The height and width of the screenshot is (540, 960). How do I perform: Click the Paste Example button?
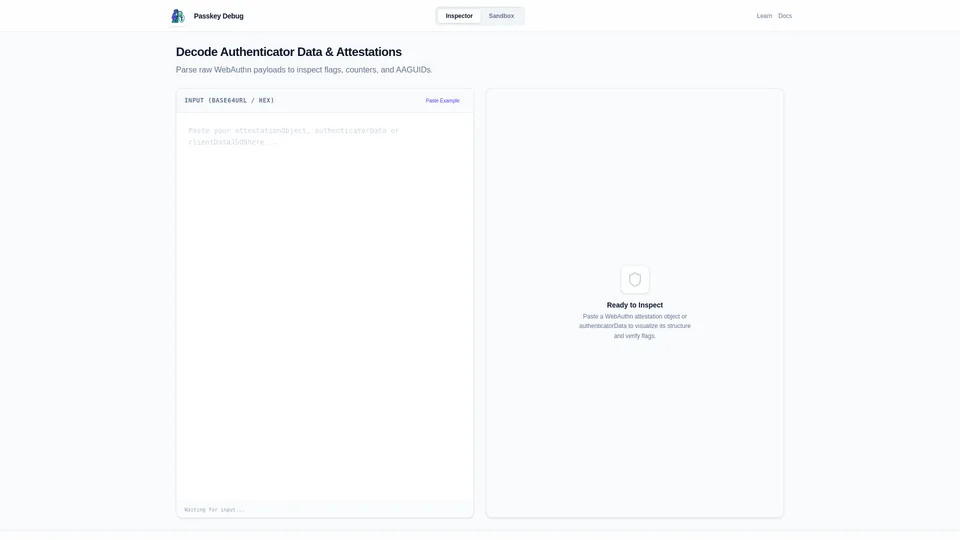tap(442, 100)
